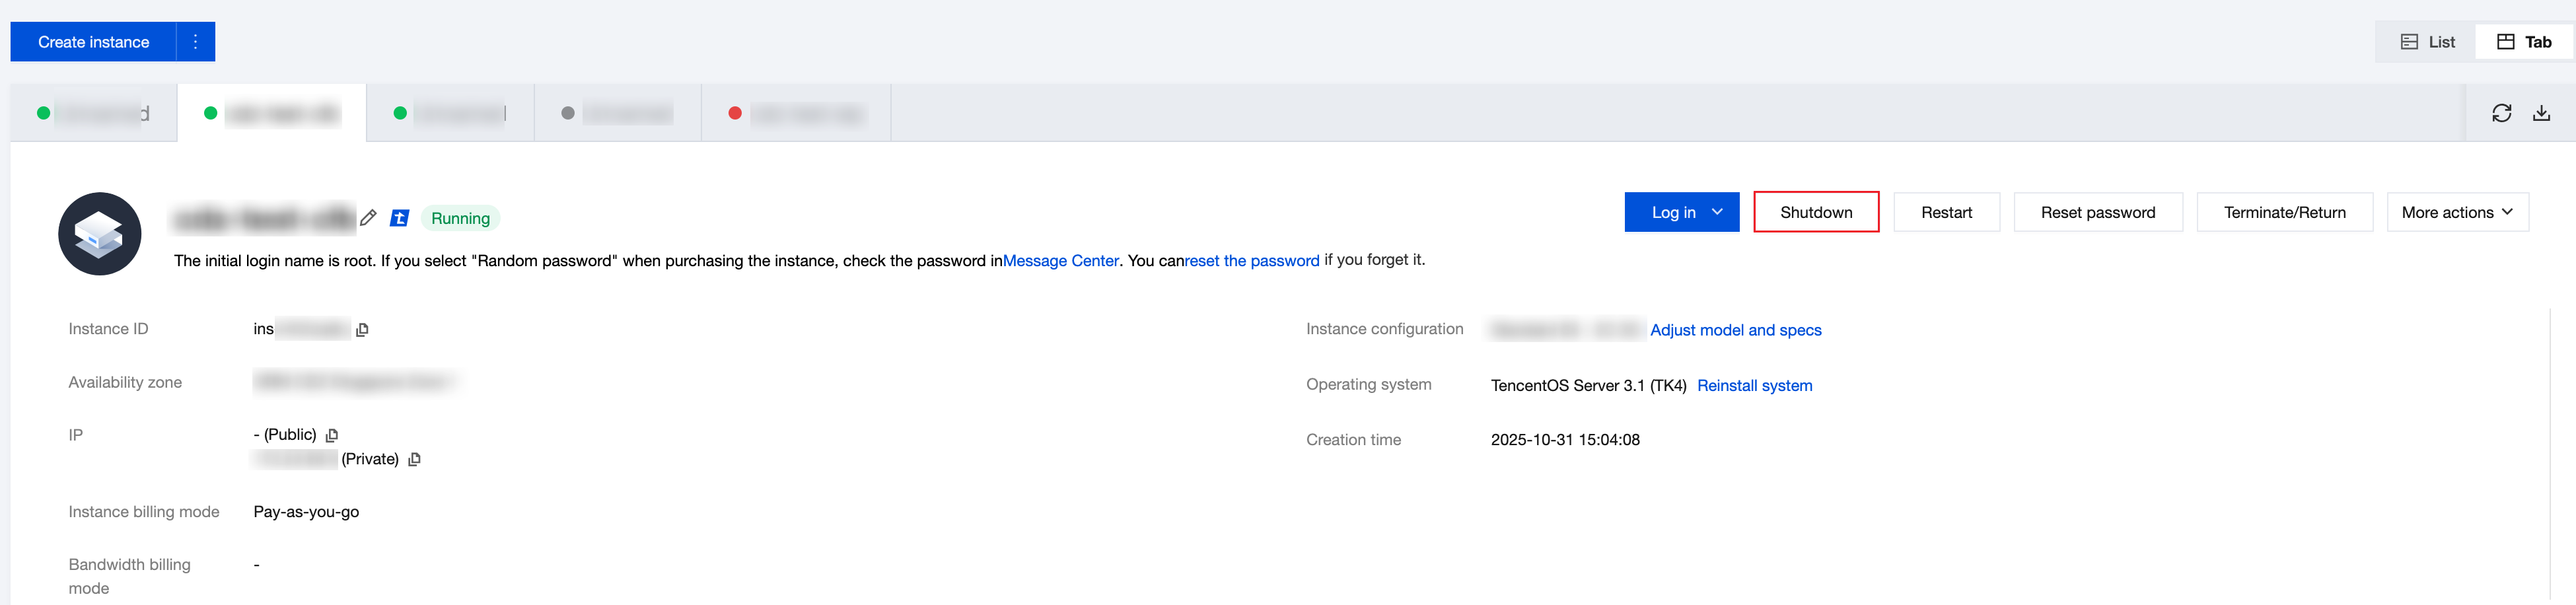Click the blue TencentOS badge icon
2576x605 pixels.
399,218
